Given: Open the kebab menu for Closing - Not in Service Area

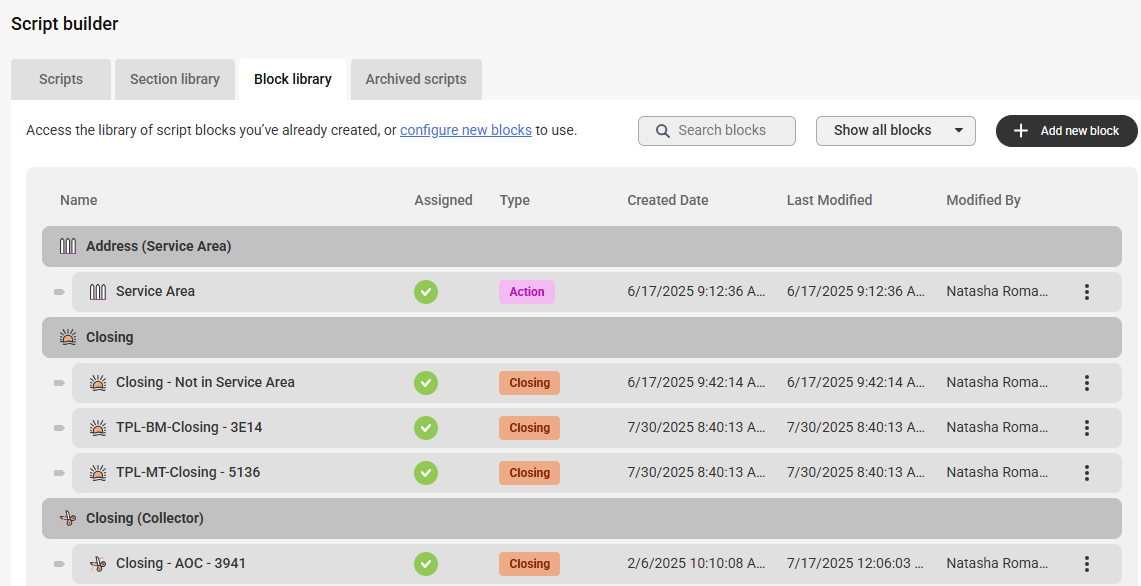Looking at the screenshot, I should (1086, 383).
